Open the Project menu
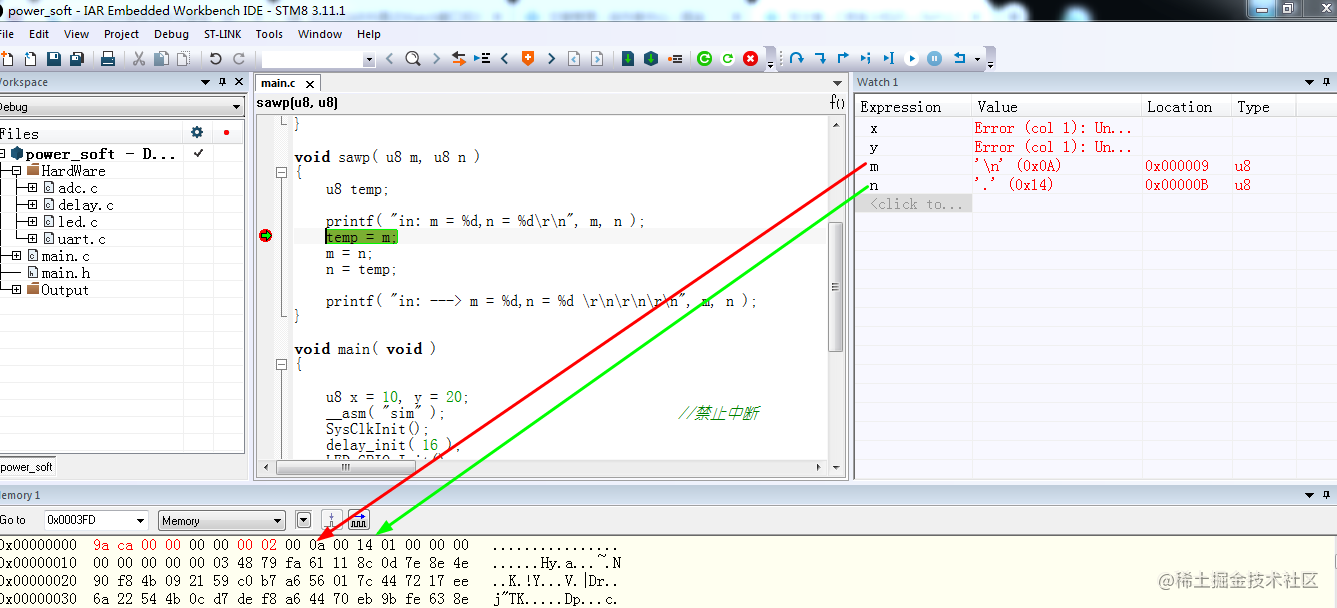Viewport: 1337px width, 608px height. click(122, 34)
